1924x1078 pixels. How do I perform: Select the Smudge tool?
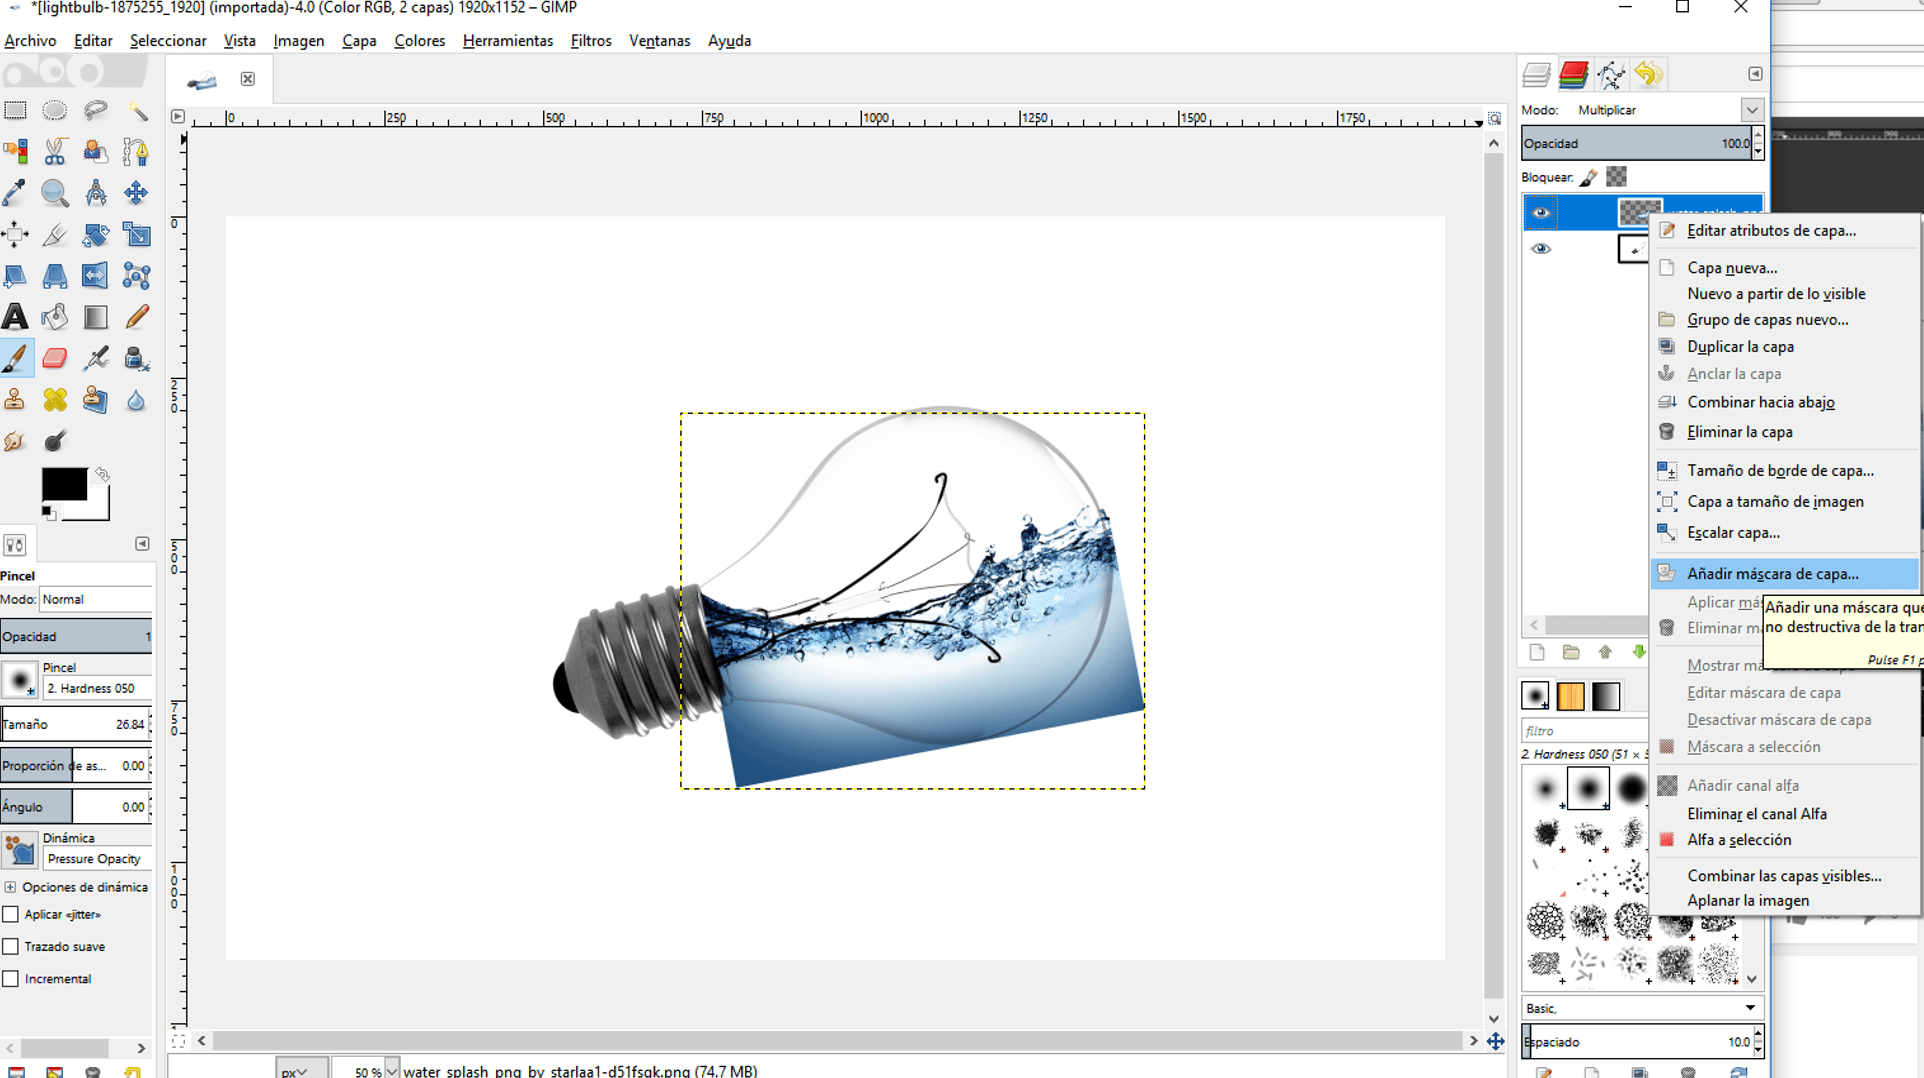[x=15, y=441]
